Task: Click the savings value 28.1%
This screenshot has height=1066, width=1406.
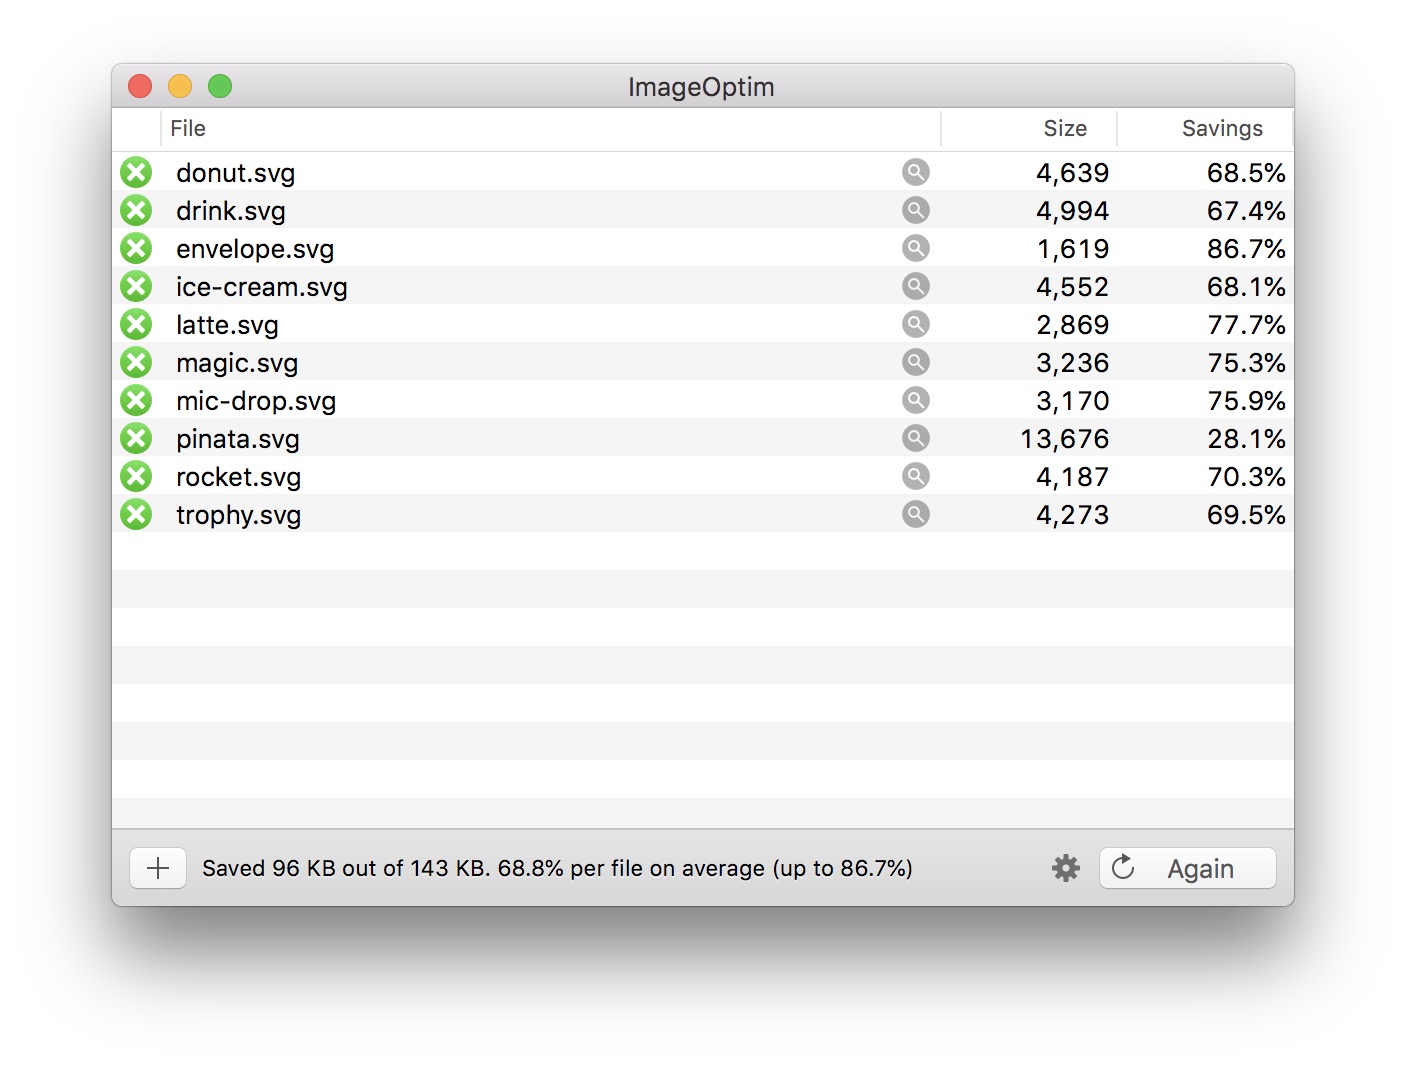Action: click(x=1246, y=439)
